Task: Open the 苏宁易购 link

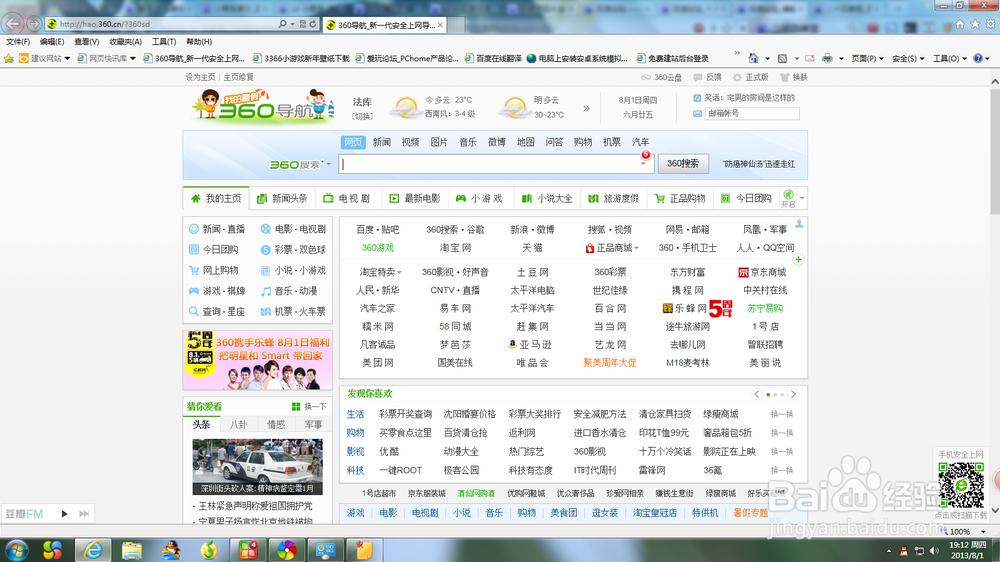Action: coord(765,308)
